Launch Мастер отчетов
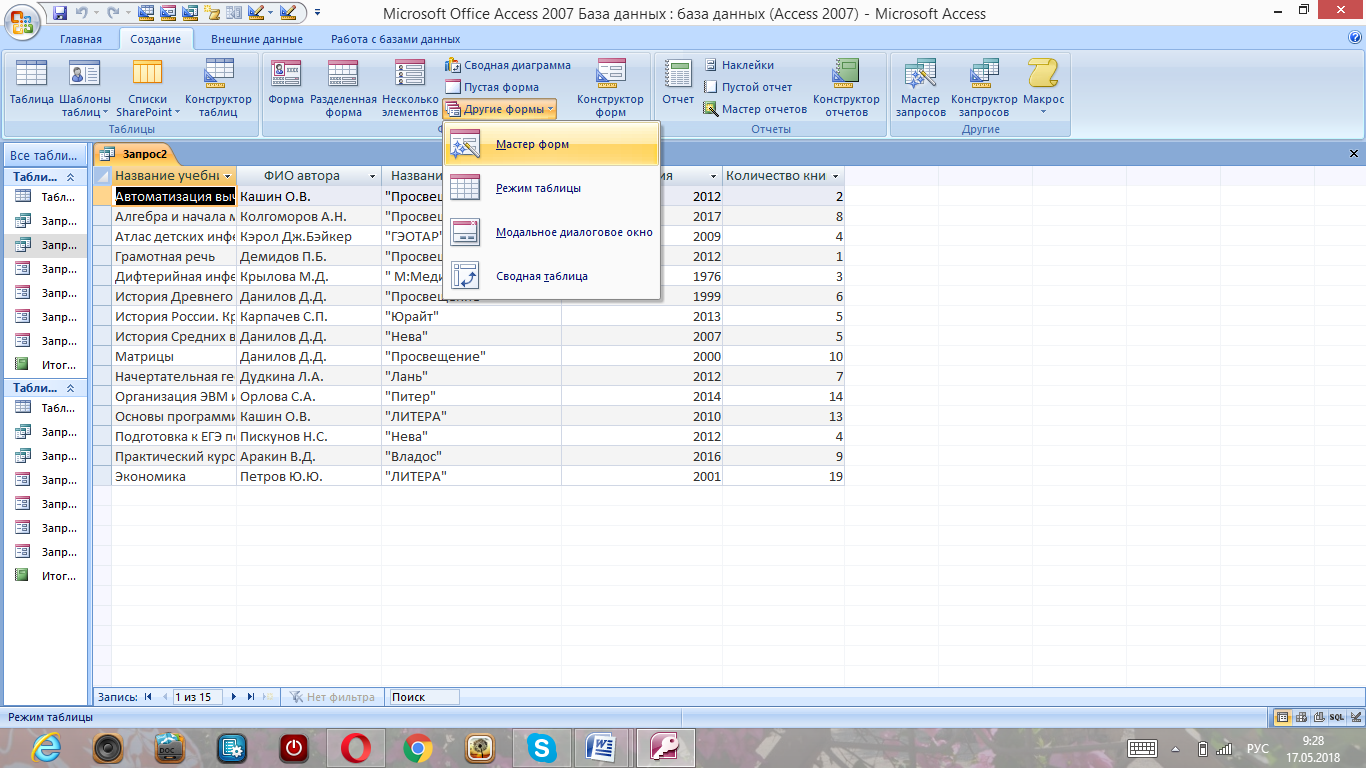This screenshot has width=1366, height=768. tap(755, 109)
